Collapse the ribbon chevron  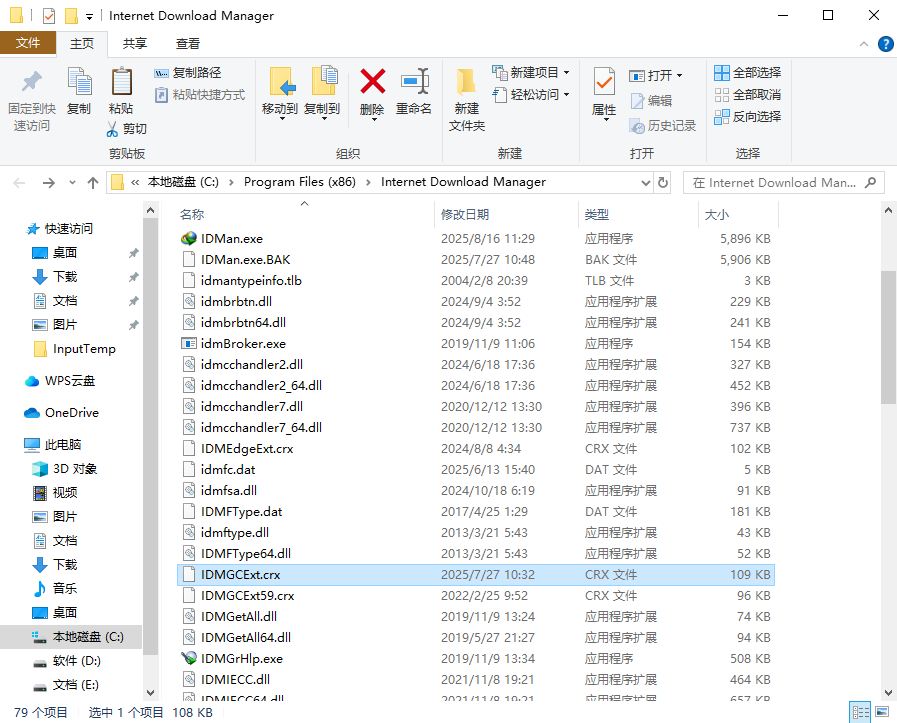tap(864, 43)
